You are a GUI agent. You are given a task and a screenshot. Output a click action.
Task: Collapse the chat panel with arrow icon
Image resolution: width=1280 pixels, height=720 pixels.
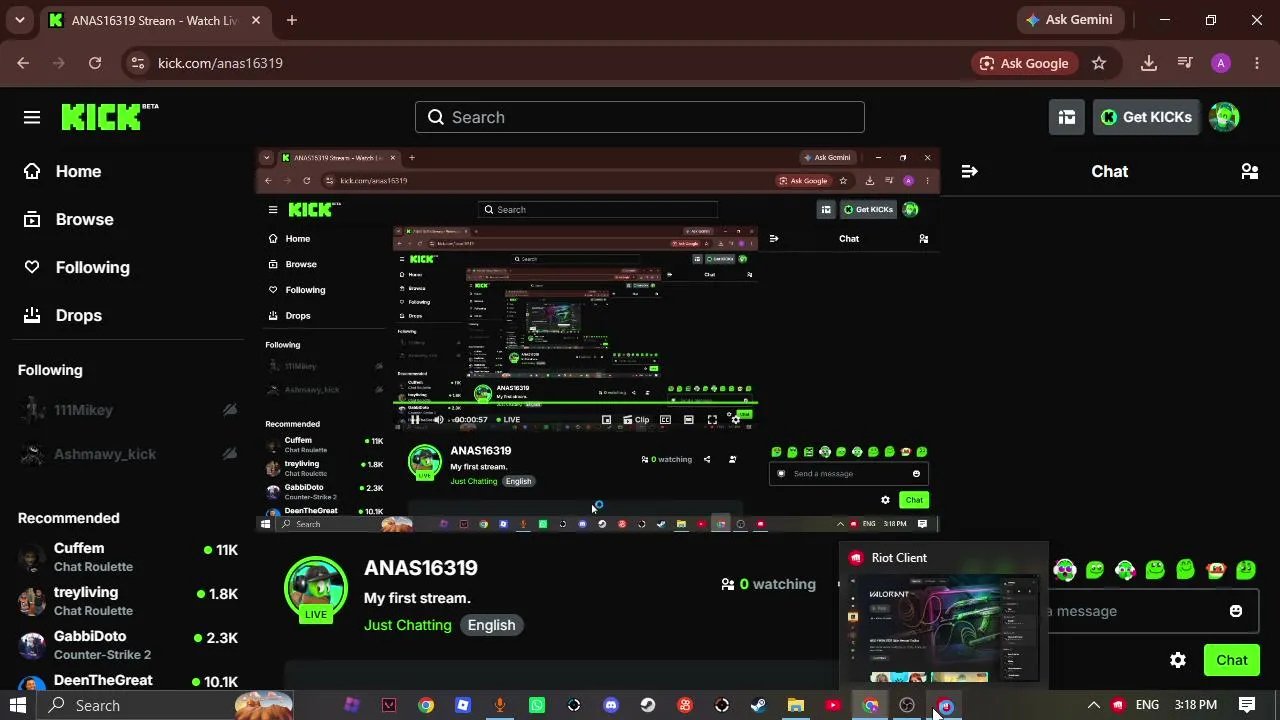click(x=969, y=171)
